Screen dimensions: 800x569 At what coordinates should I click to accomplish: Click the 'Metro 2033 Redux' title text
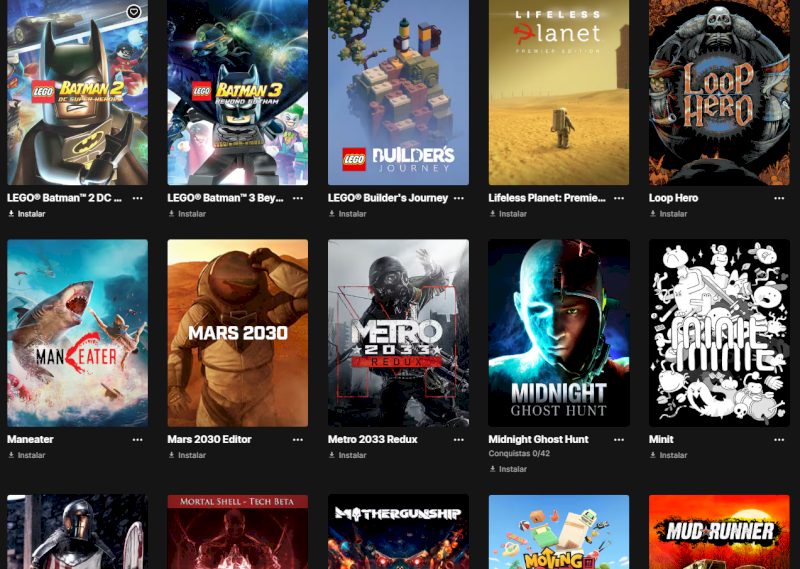tap(372, 439)
